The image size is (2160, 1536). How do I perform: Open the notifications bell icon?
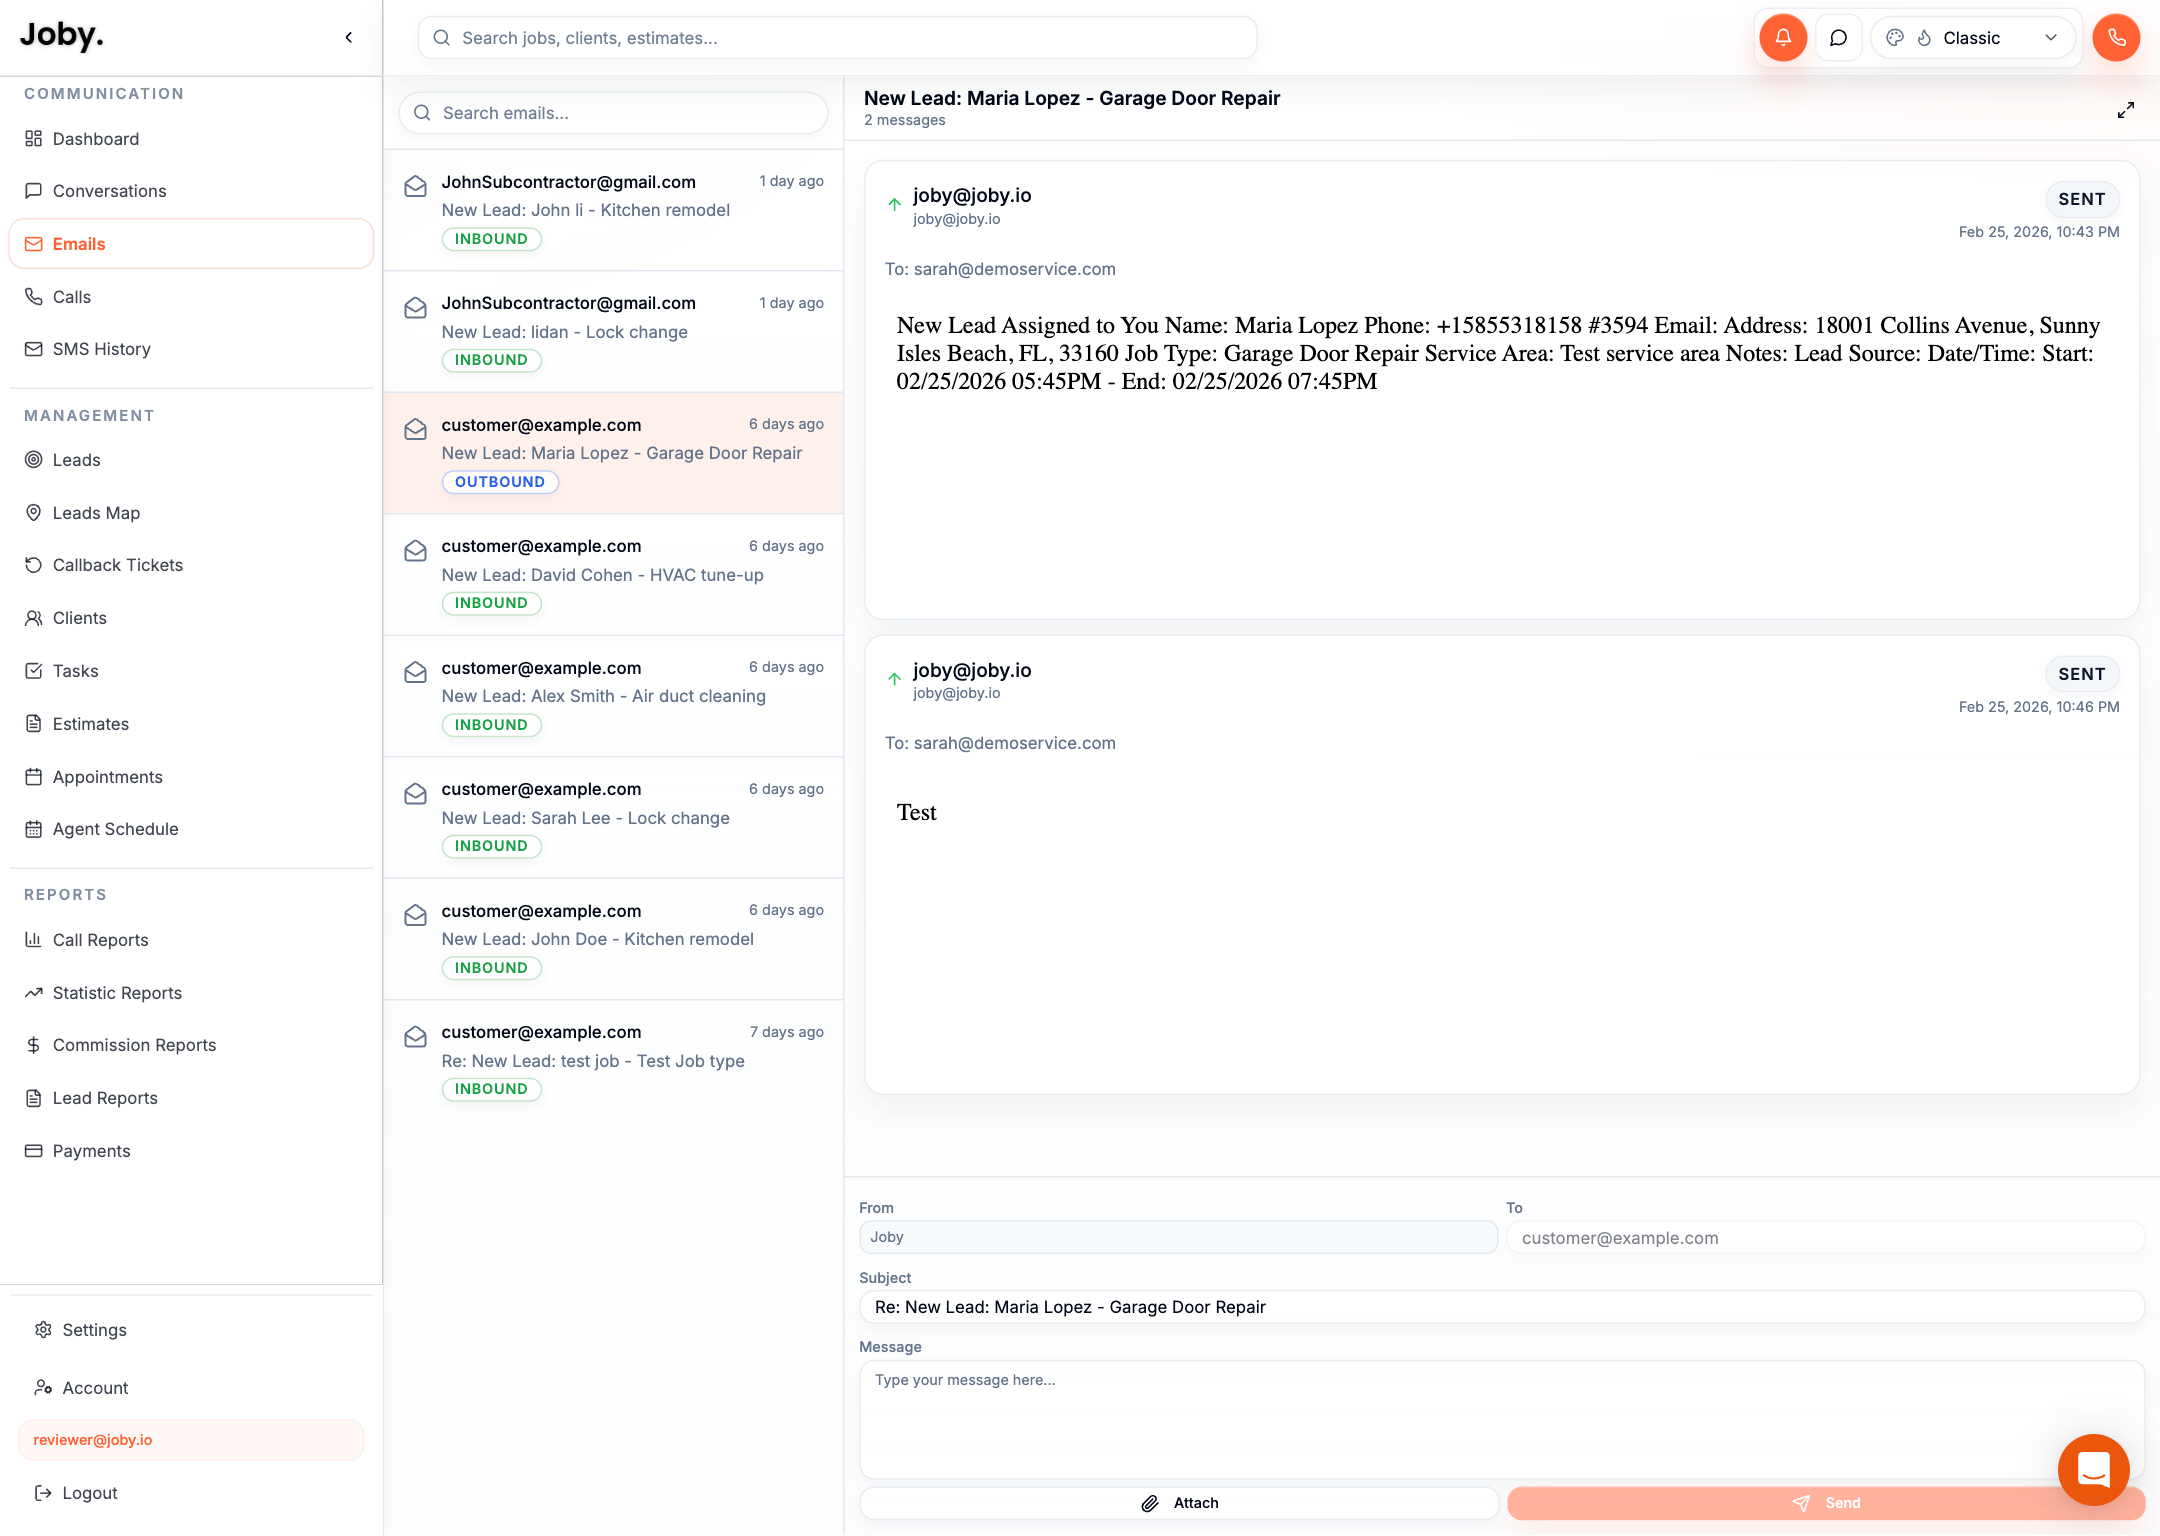coord(1783,38)
